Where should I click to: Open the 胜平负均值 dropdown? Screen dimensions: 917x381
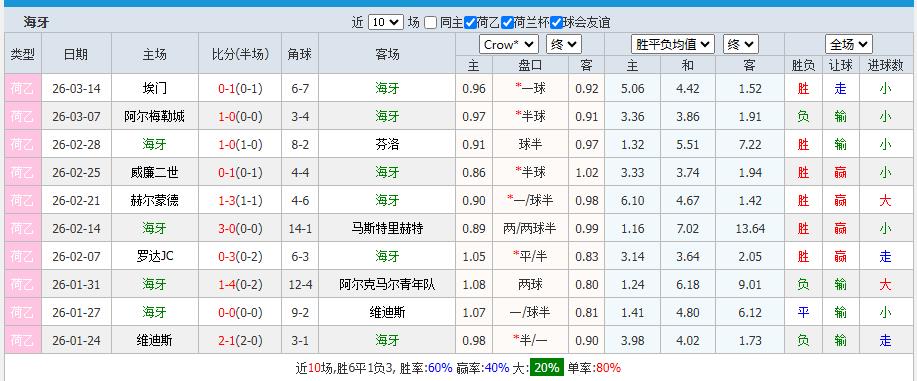(x=673, y=44)
